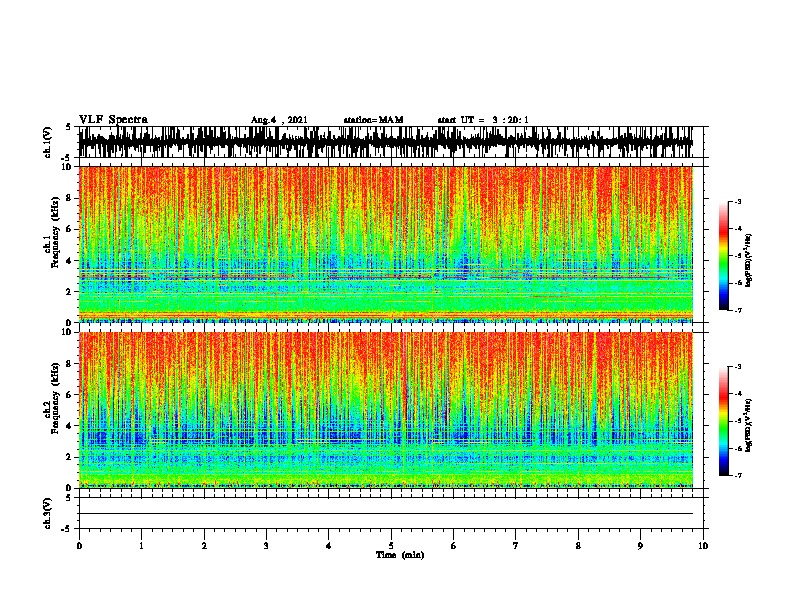792x612 pixels.
Task: Click the "VLF Spectra" plot title
Action: 113,119
